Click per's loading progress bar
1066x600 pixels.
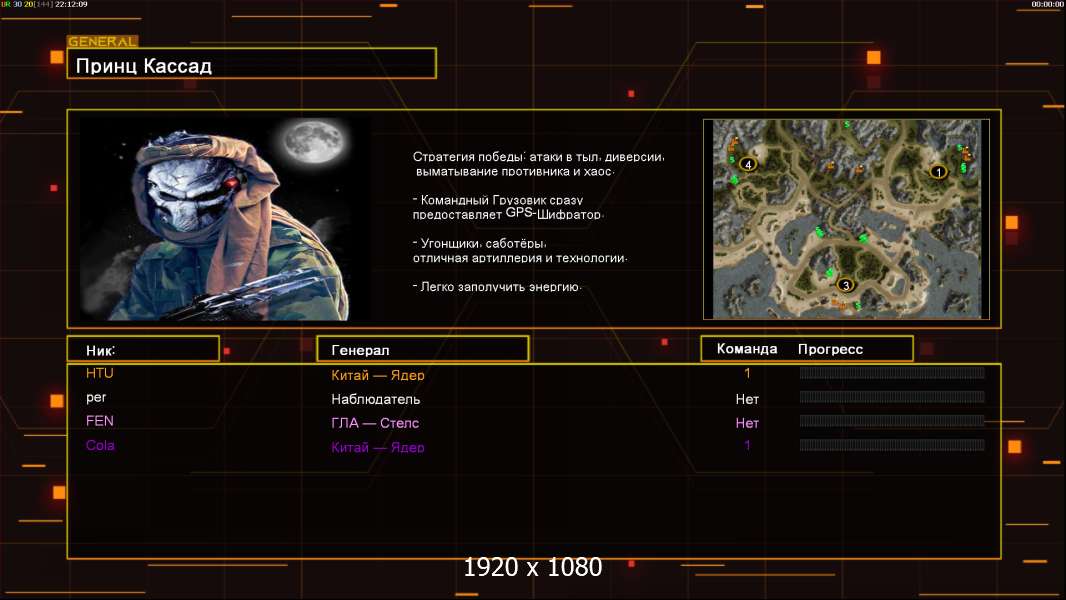(892, 397)
